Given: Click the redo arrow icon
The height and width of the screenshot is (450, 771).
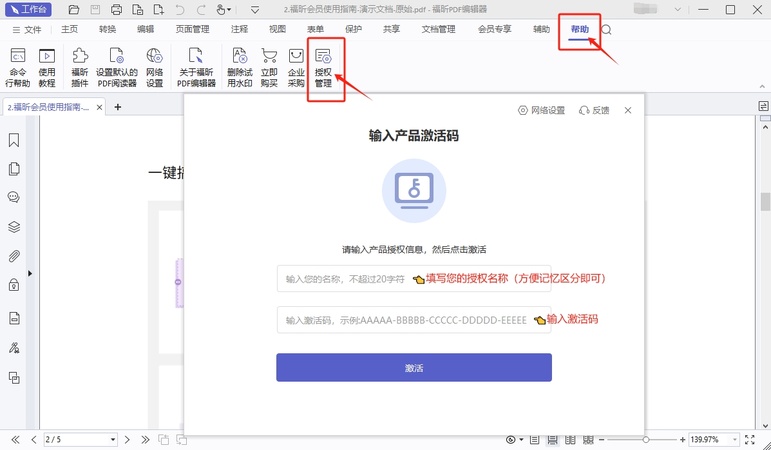Looking at the screenshot, I should click(201, 9).
